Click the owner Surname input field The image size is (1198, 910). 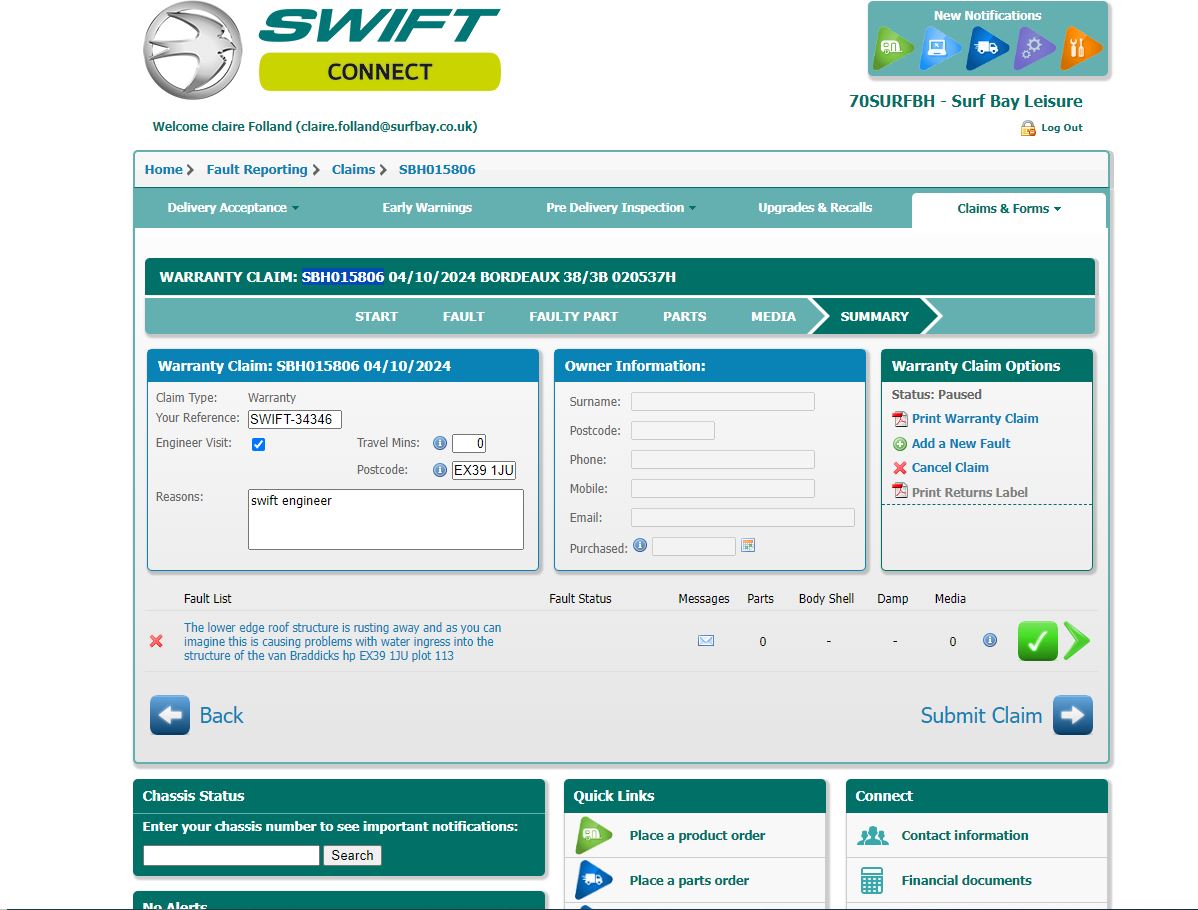[723, 402]
